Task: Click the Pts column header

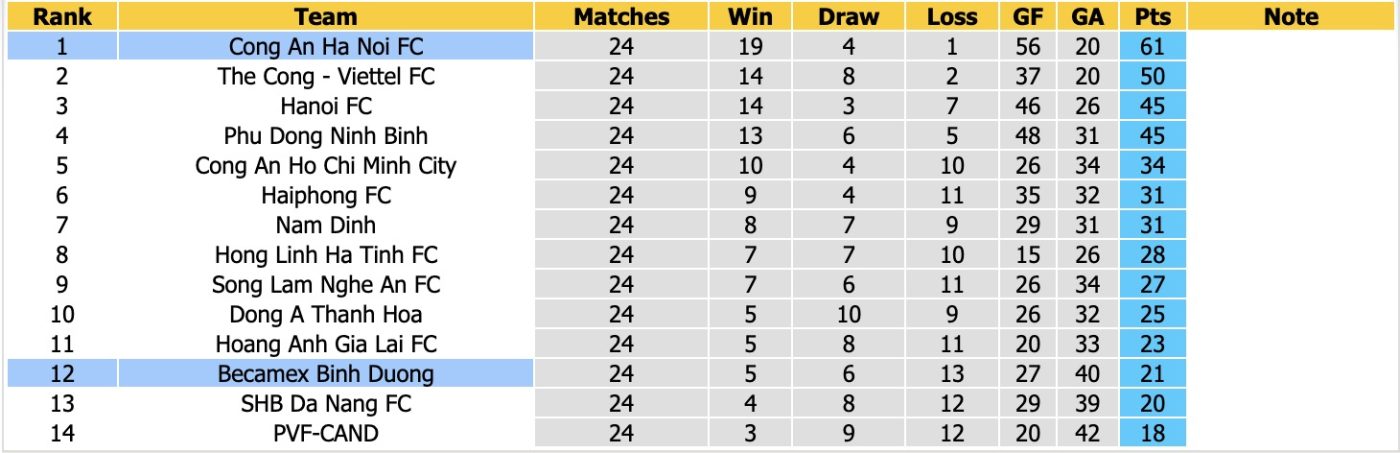Action: (x=1152, y=16)
